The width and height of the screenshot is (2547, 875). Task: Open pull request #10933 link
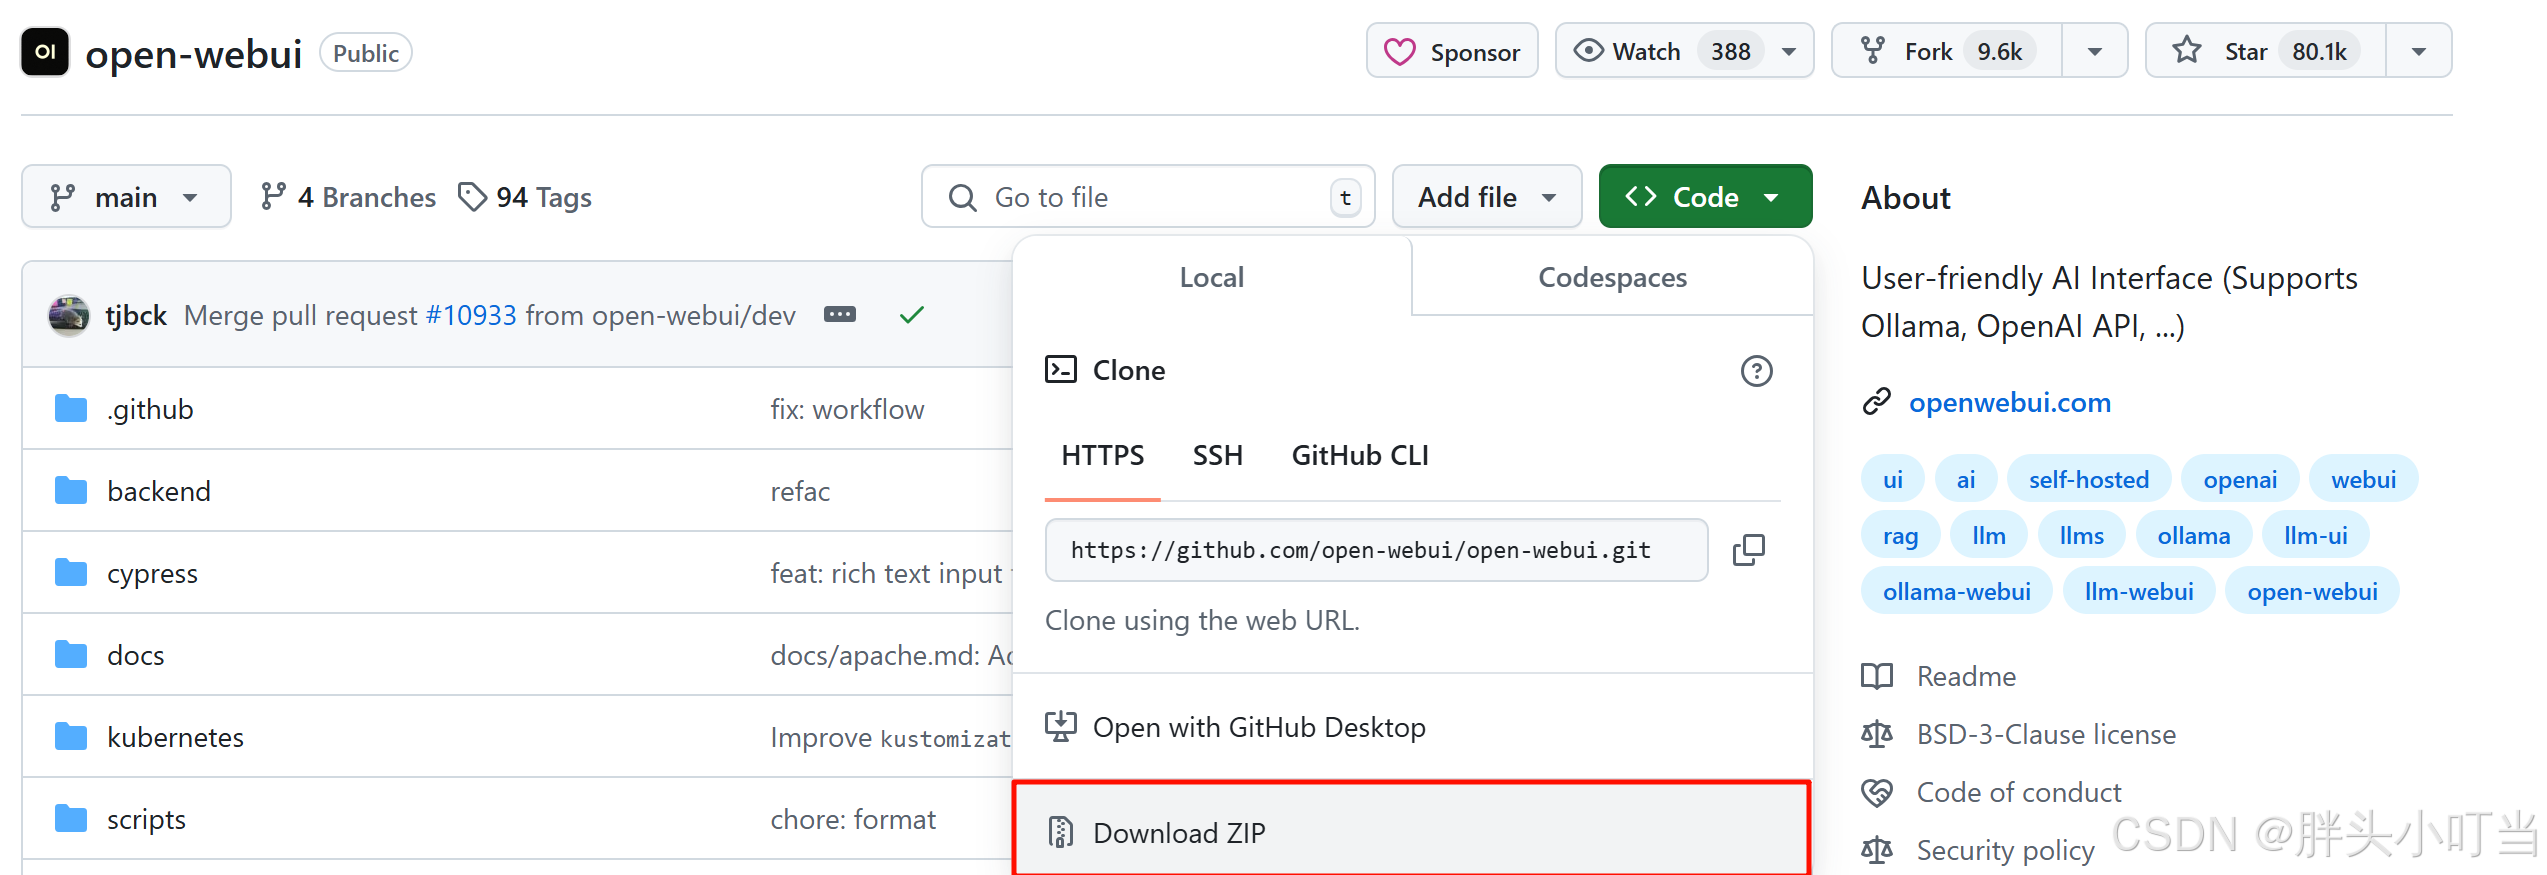pos(471,316)
